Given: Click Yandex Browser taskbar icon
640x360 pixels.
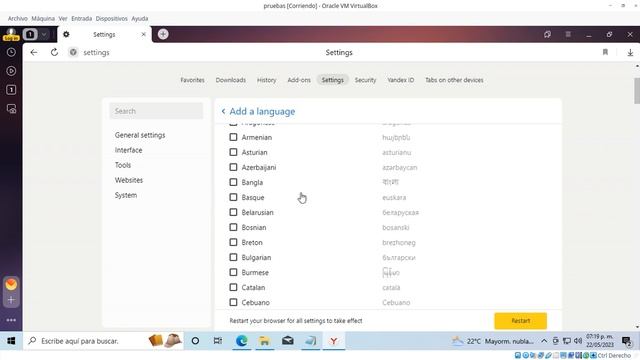Looking at the screenshot, I should [334, 341].
